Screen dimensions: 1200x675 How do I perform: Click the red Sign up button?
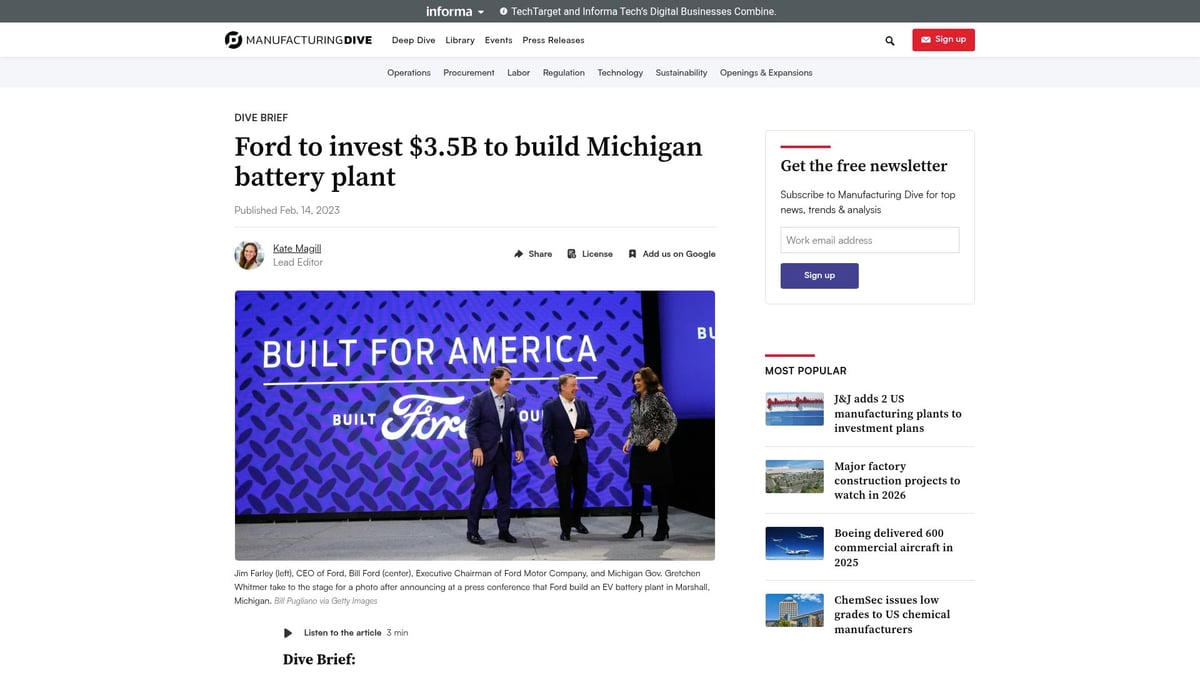pyautogui.click(x=943, y=39)
